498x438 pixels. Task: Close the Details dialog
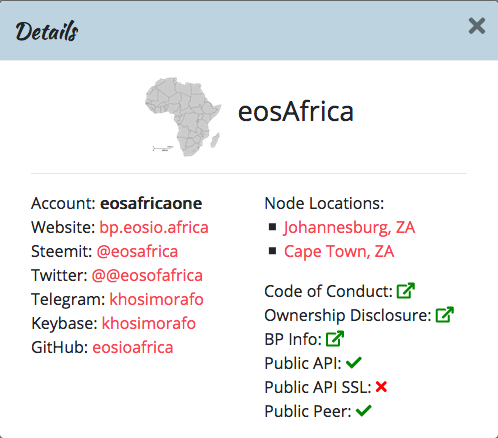477,26
